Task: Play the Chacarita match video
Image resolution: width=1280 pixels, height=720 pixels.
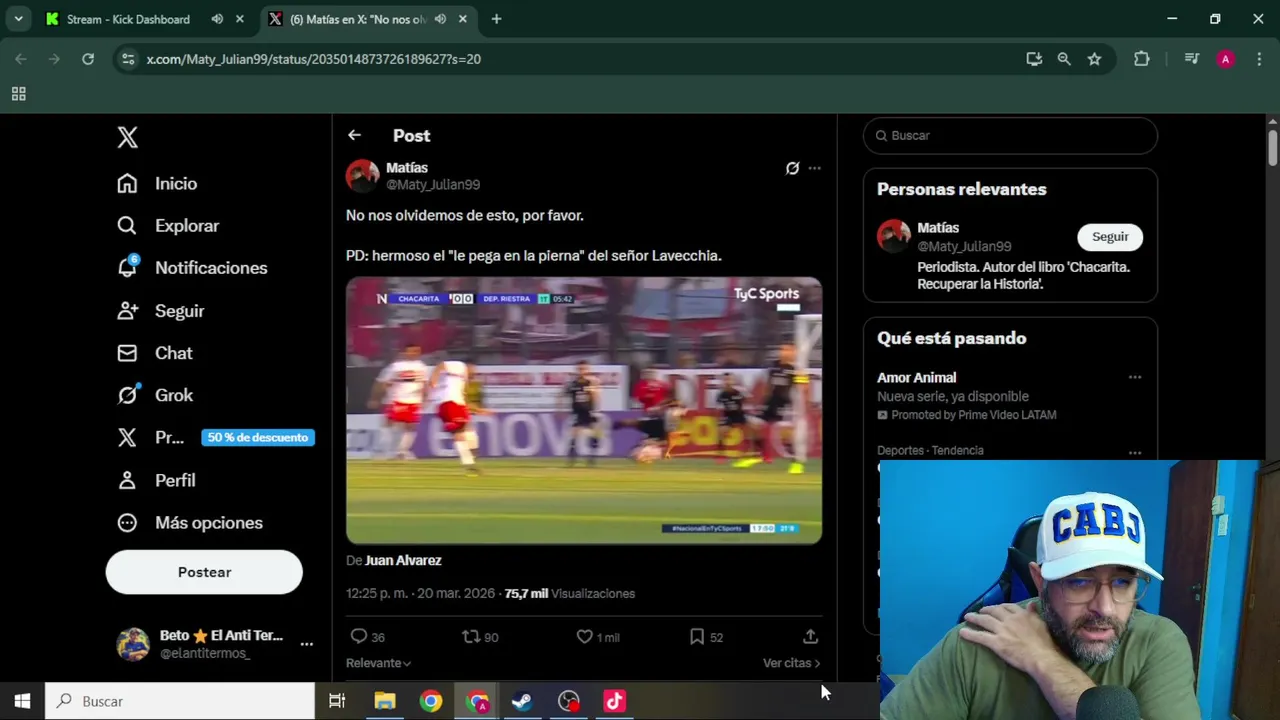Action: pos(584,411)
